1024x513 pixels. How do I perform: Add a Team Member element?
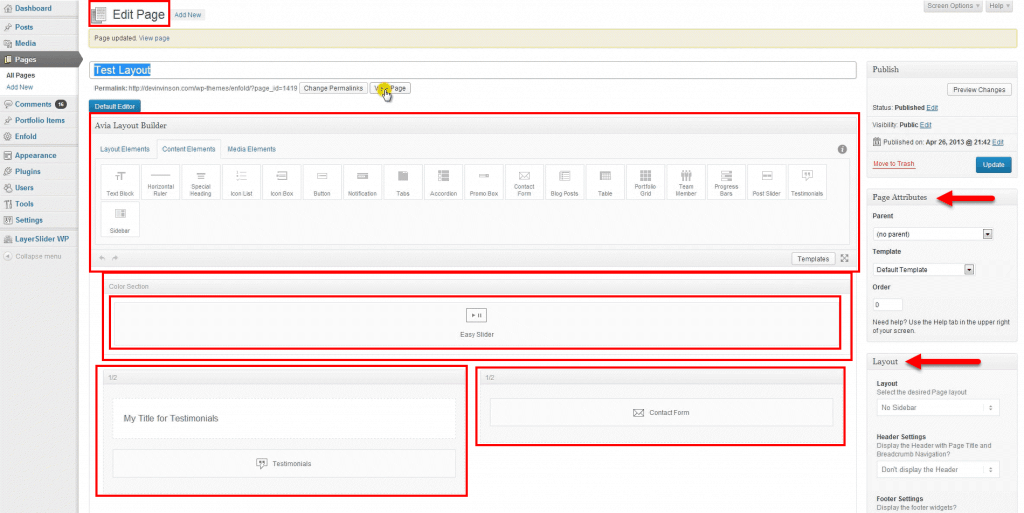tap(685, 182)
